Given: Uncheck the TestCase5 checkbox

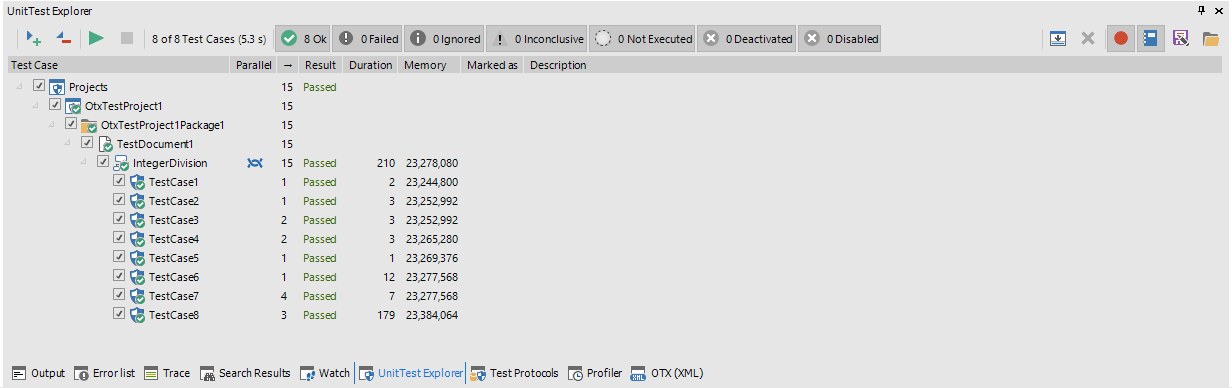Looking at the screenshot, I should [119, 257].
